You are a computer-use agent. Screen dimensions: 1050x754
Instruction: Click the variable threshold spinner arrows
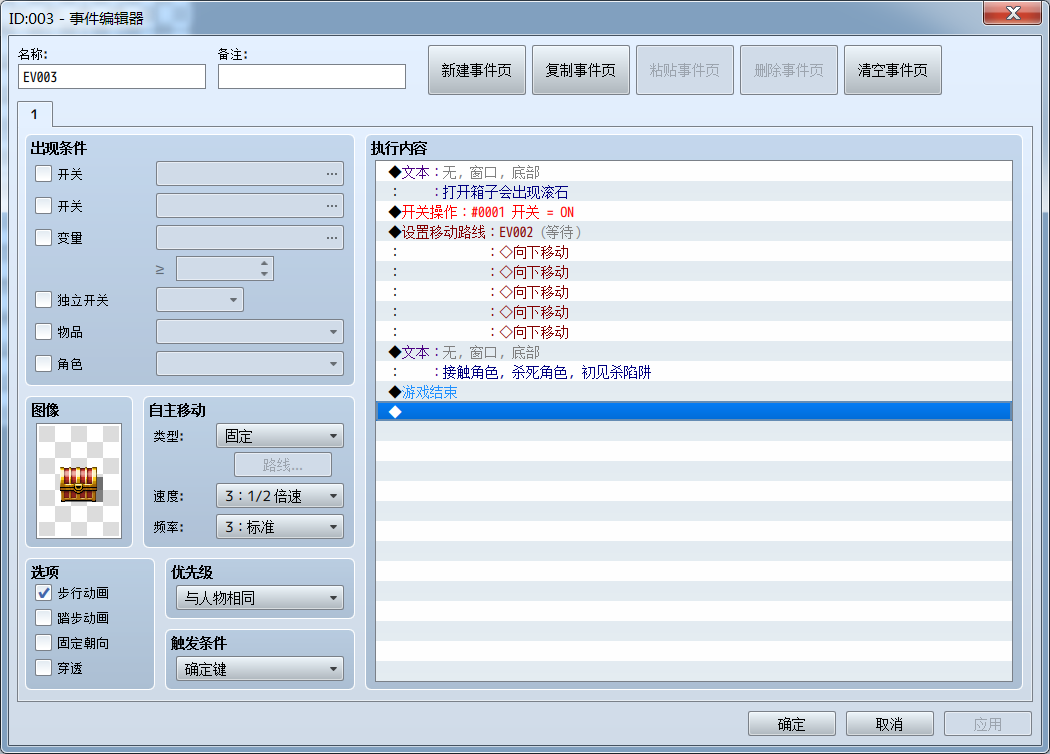coord(265,269)
